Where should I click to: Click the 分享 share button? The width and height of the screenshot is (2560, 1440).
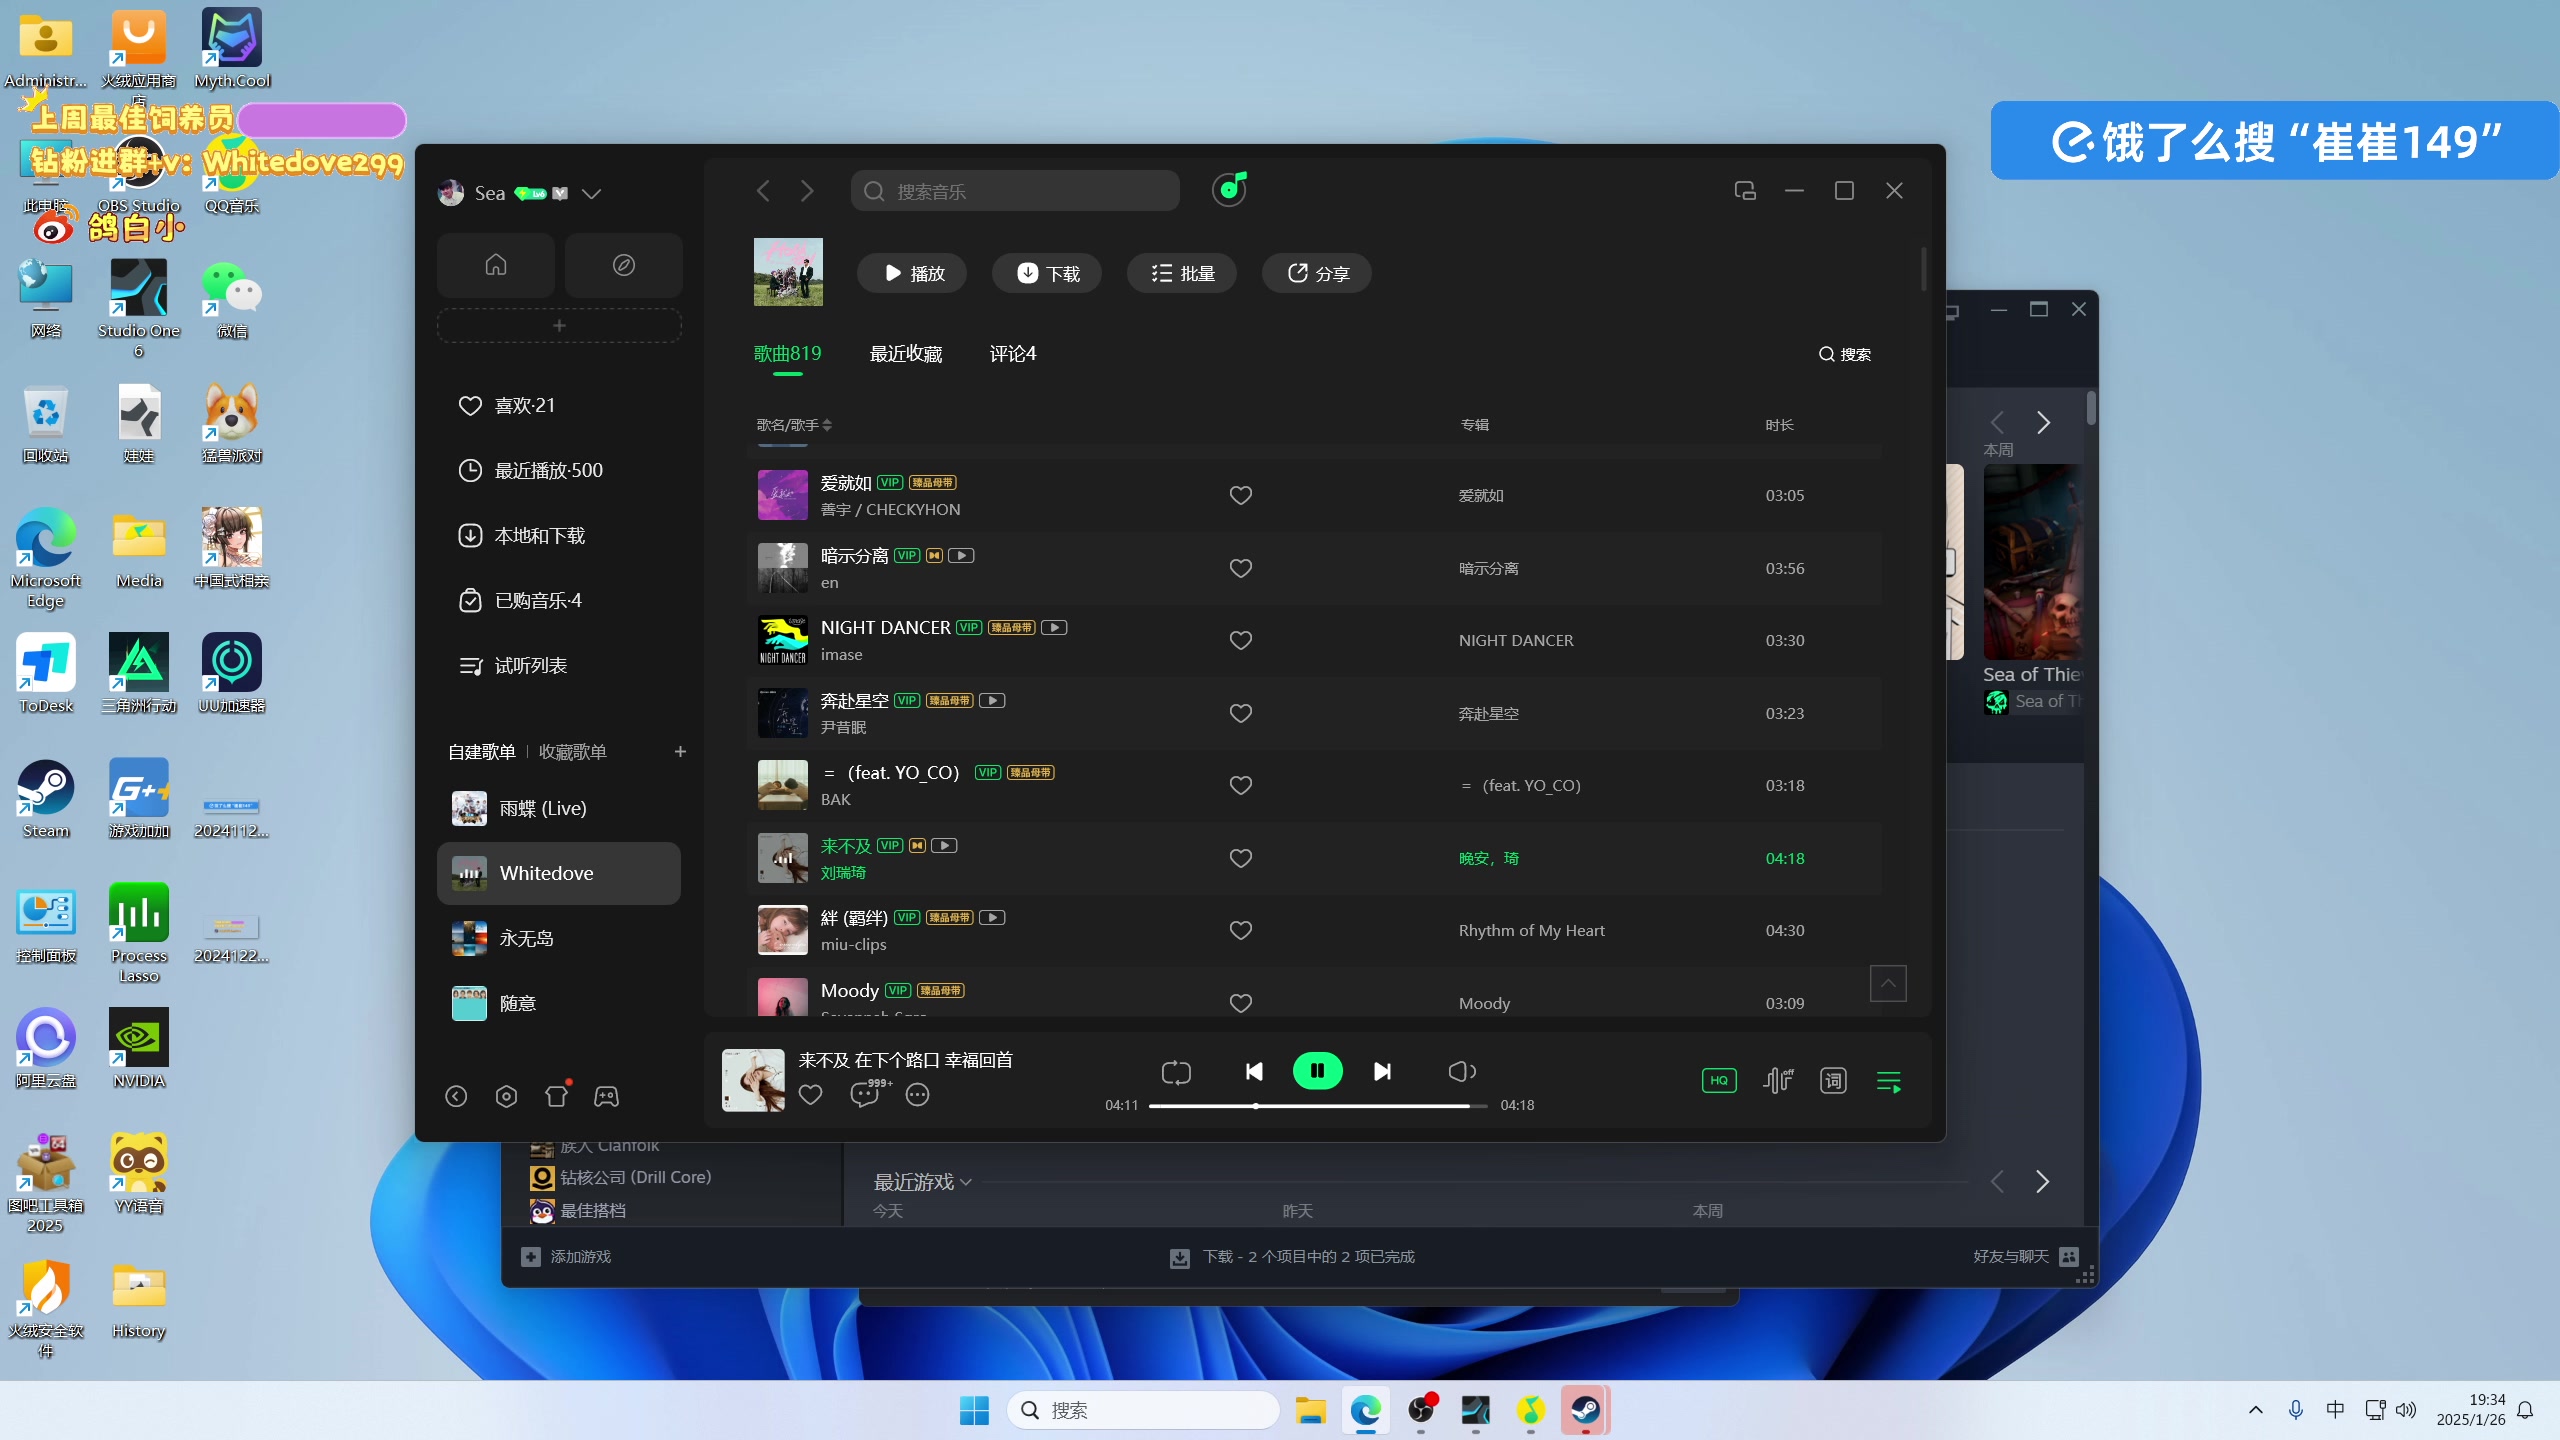(x=1317, y=274)
